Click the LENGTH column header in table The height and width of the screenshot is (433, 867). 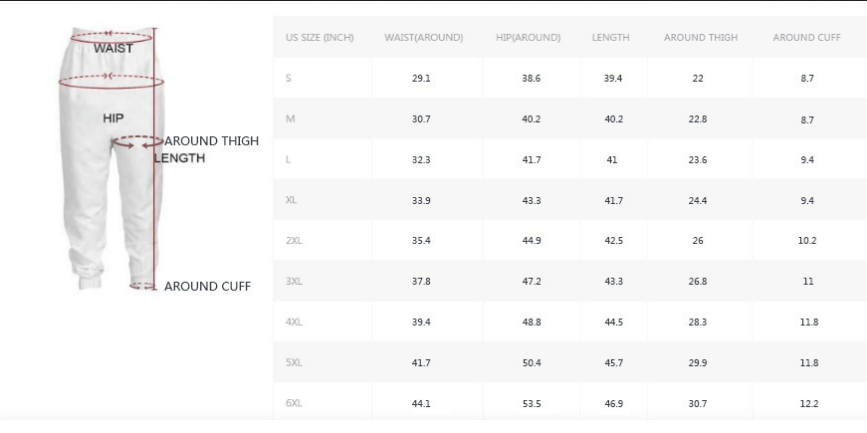(610, 37)
